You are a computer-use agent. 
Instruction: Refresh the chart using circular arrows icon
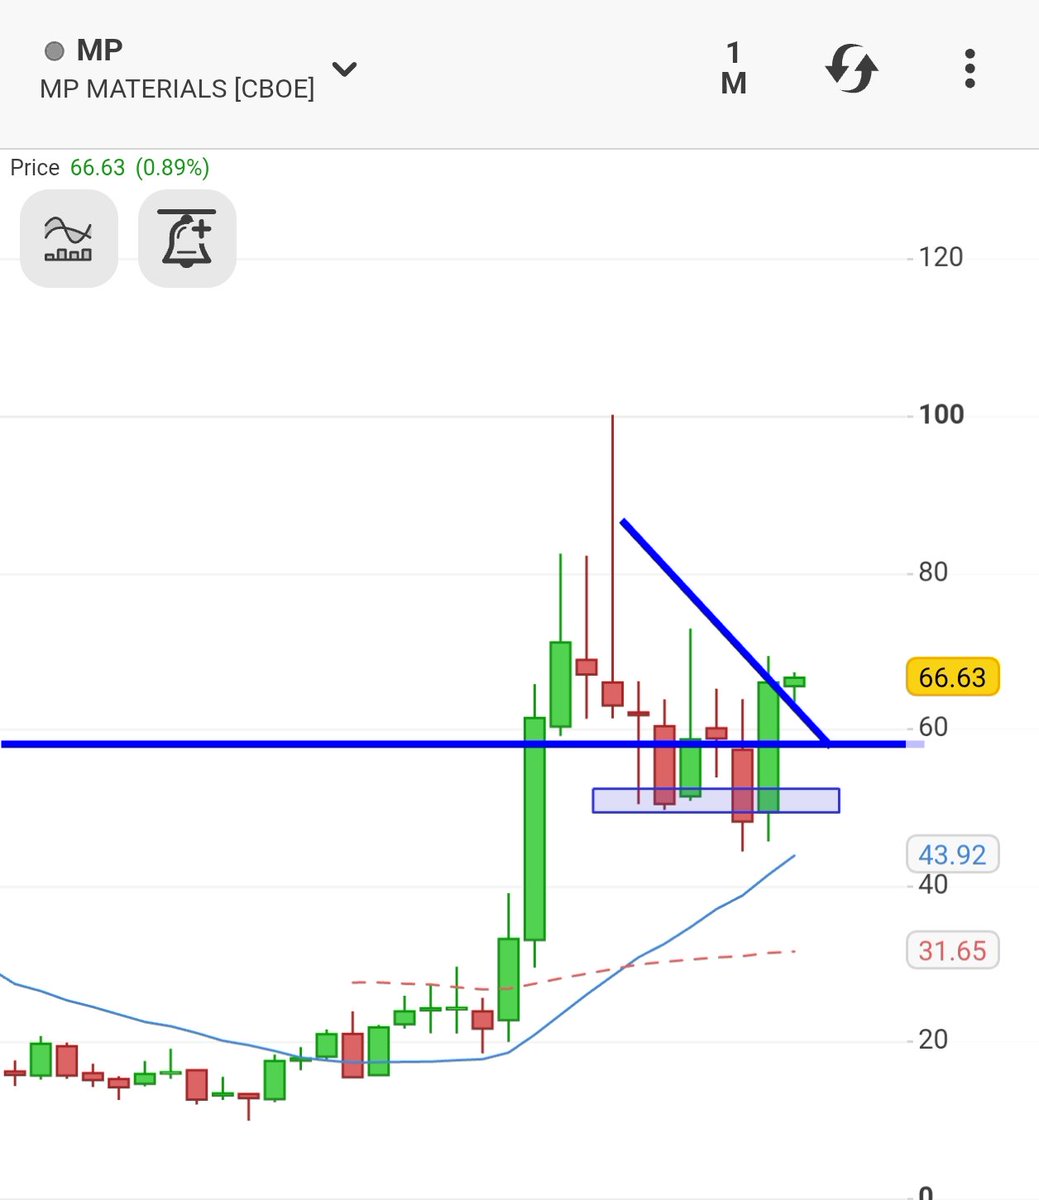(x=851, y=70)
